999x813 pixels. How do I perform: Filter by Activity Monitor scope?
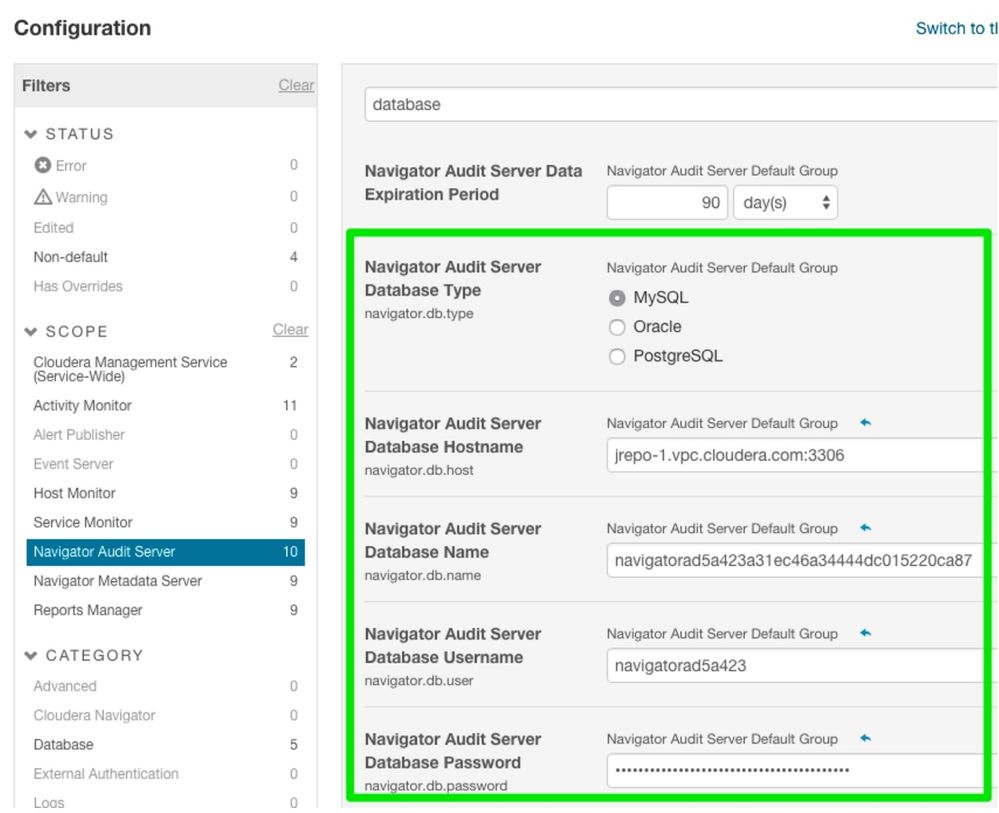(x=83, y=406)
